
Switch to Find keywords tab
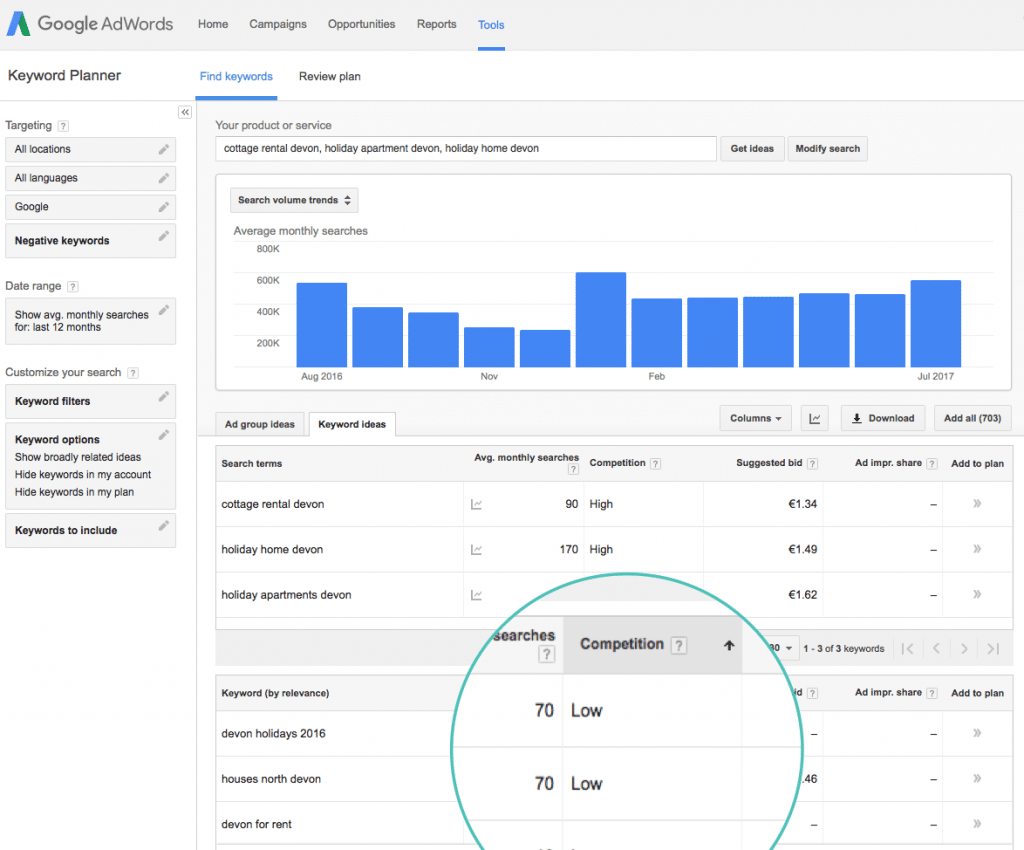[x=236, y=76]
